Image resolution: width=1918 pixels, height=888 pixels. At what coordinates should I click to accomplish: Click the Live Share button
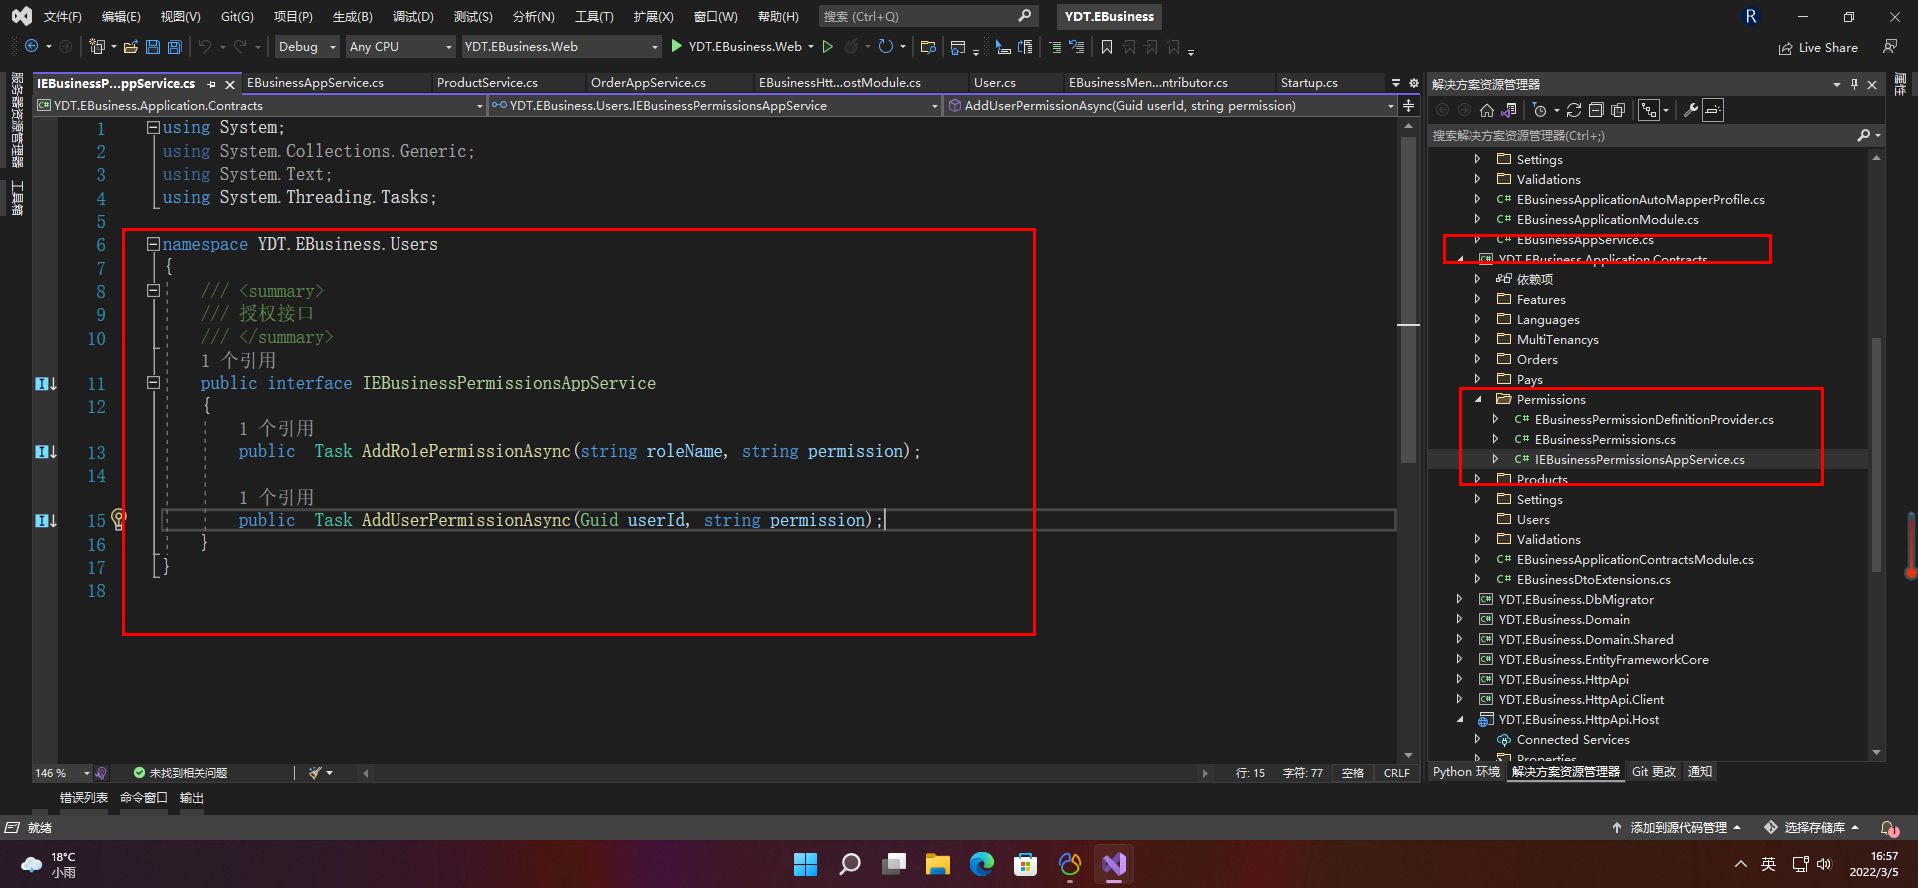[1818, 47]
